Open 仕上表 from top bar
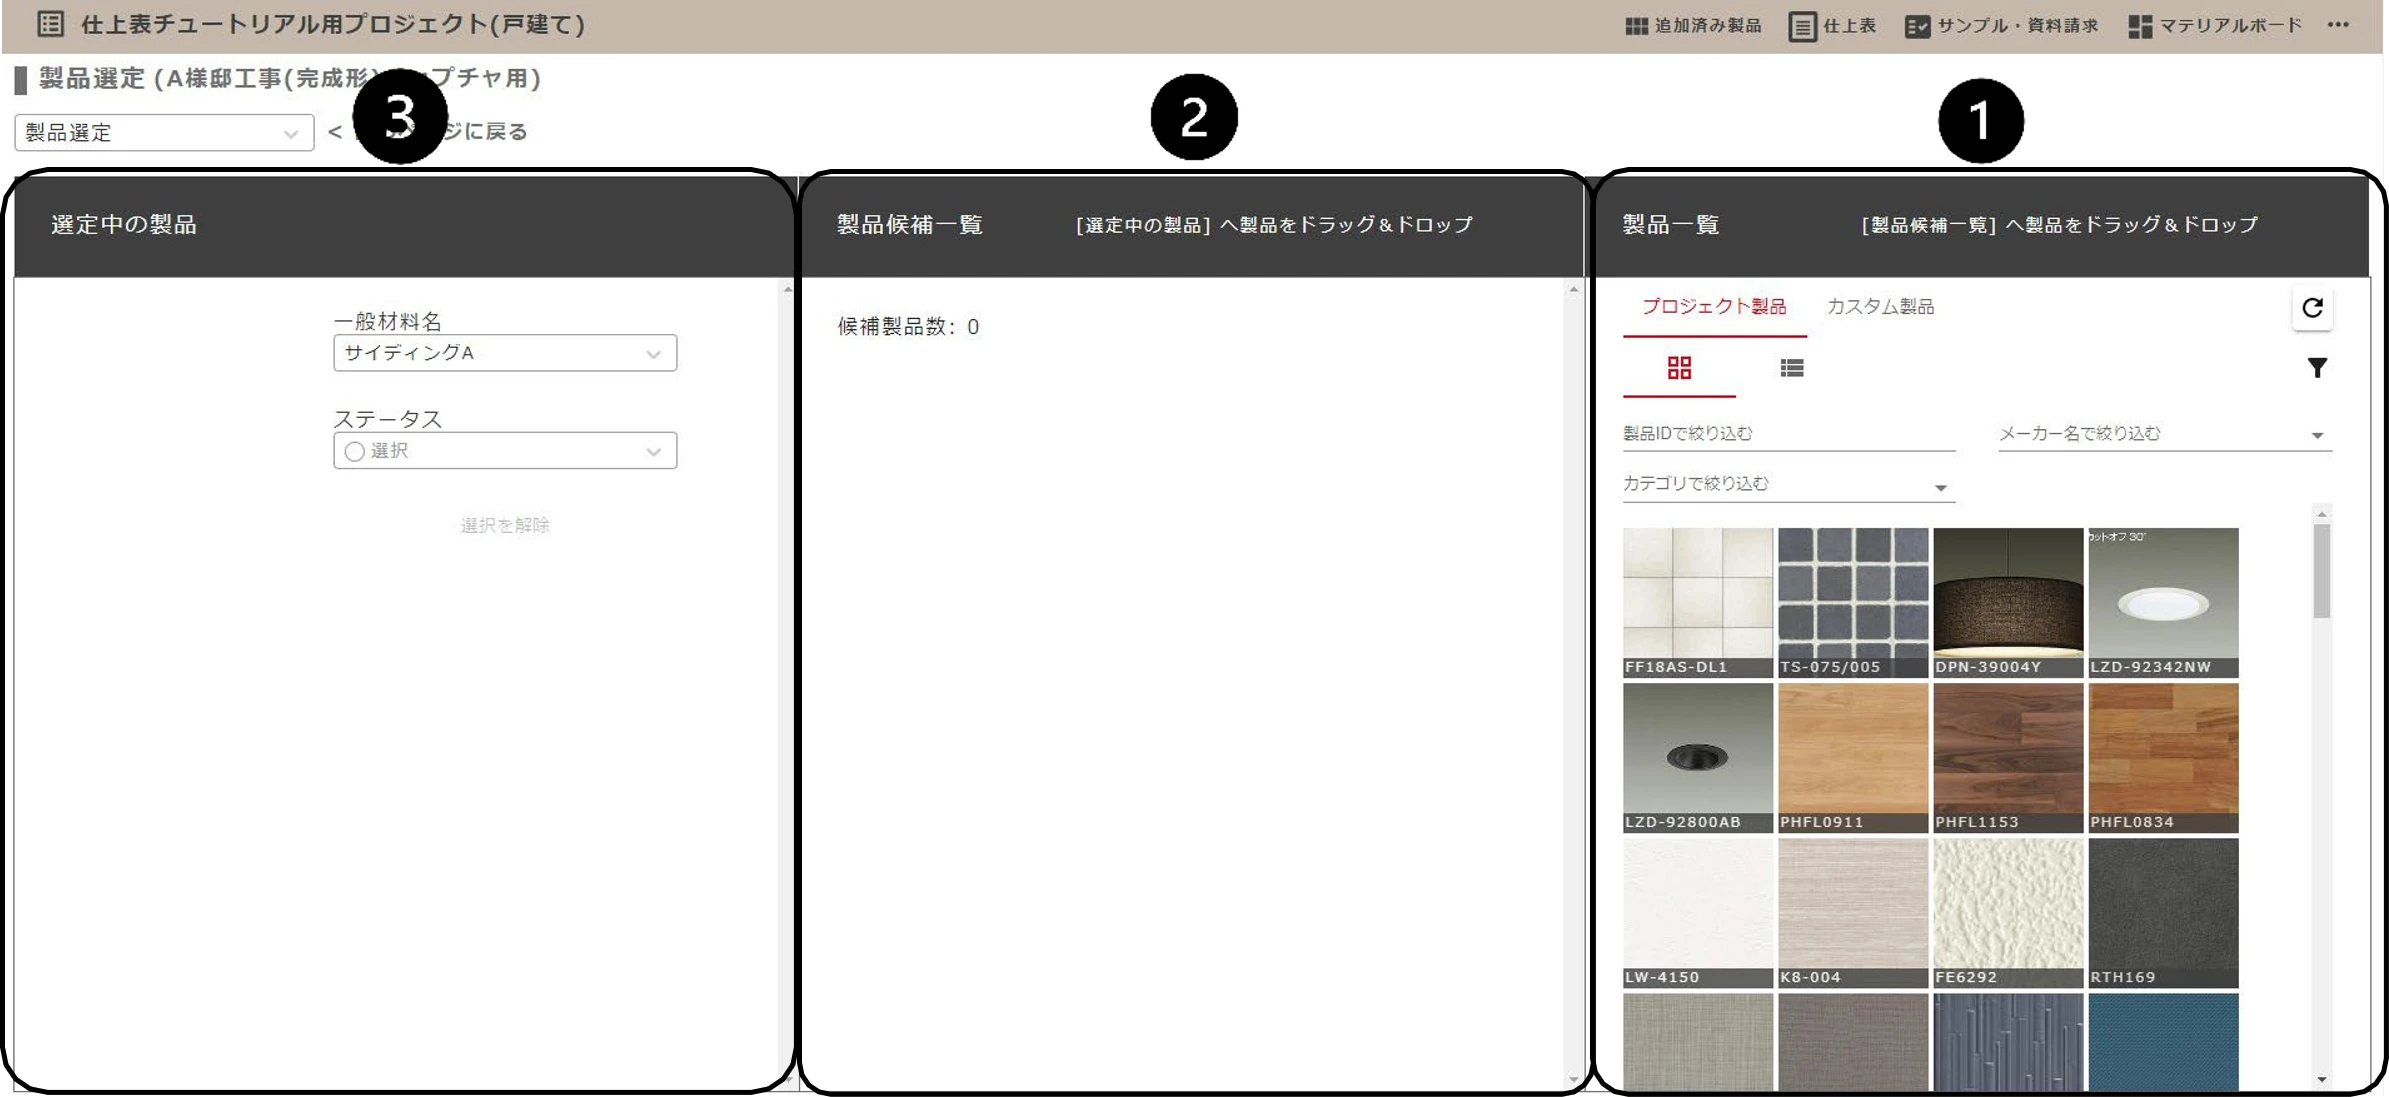 (x=1832, y=26)
